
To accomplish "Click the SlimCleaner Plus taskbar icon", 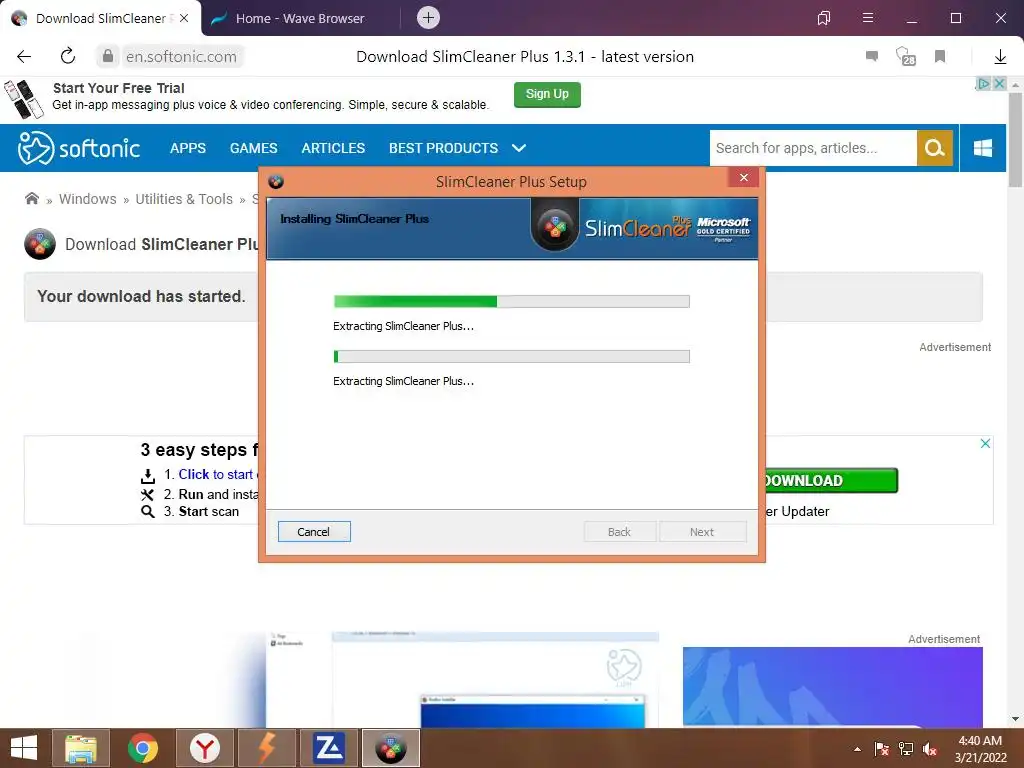I will point(391,748).
